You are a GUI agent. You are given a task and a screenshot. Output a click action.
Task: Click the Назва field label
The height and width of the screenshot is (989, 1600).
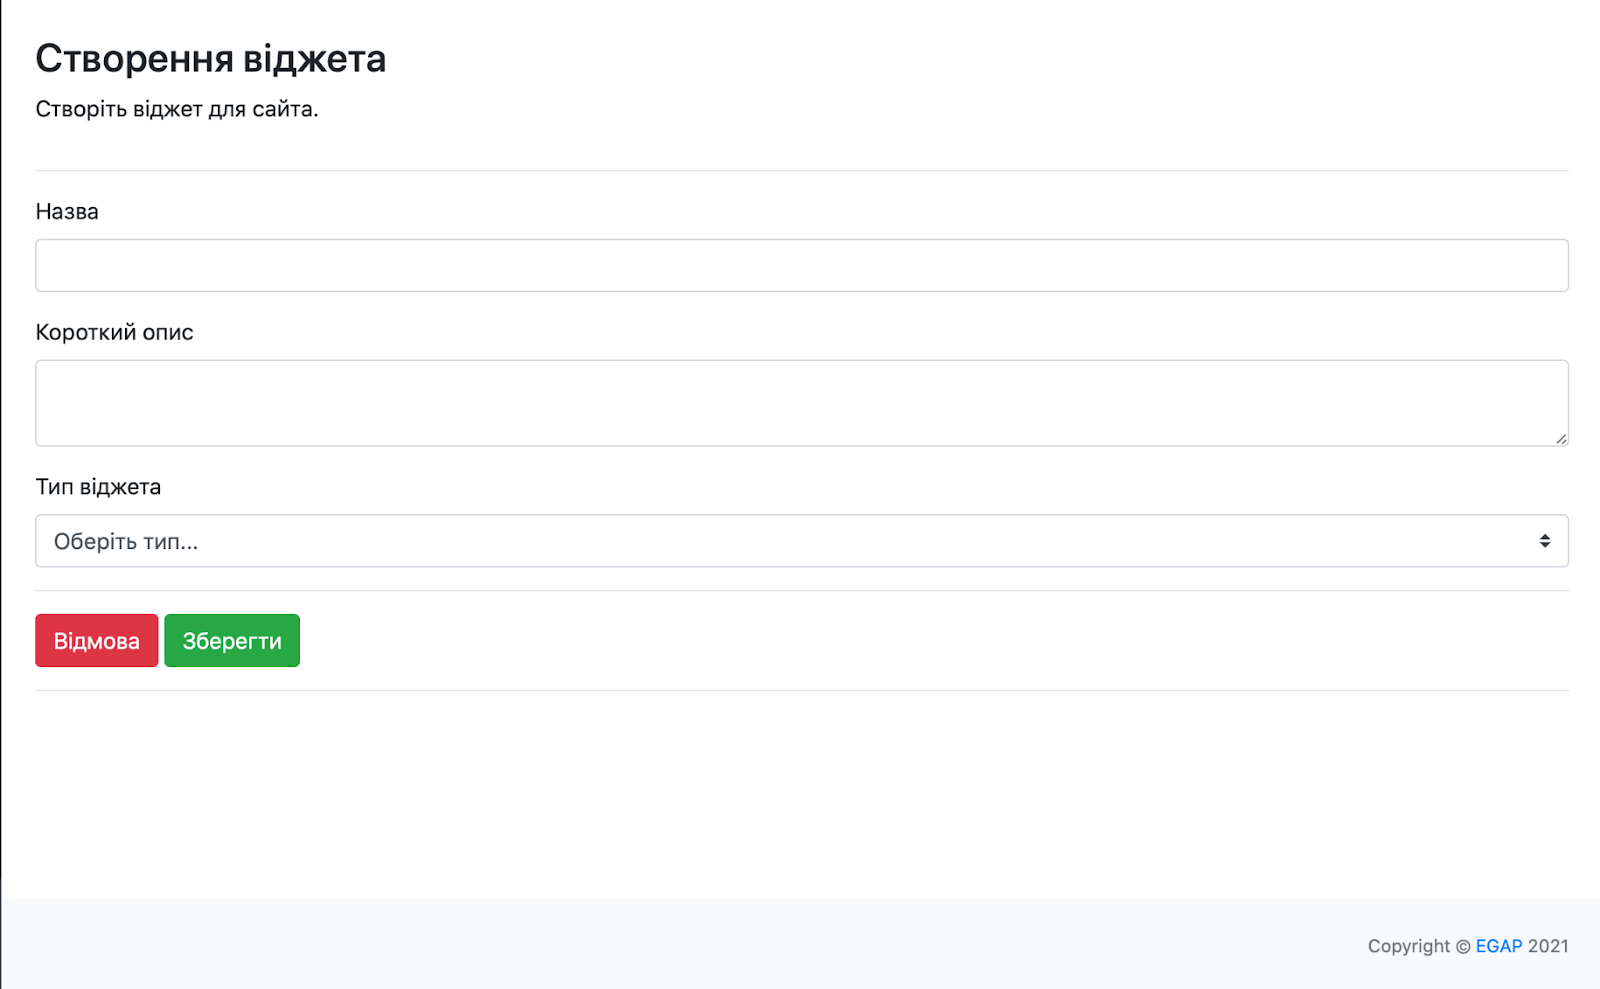pyautogui.click(x=67, y=212)
